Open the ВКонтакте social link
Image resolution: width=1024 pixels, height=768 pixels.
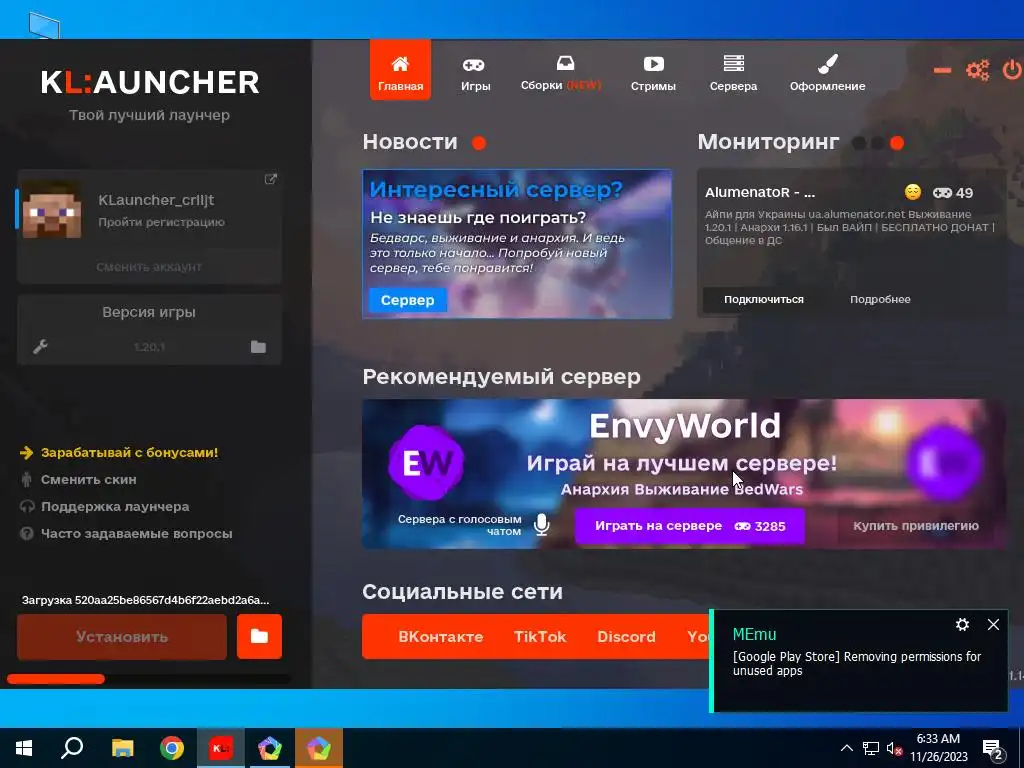[441, 637]
